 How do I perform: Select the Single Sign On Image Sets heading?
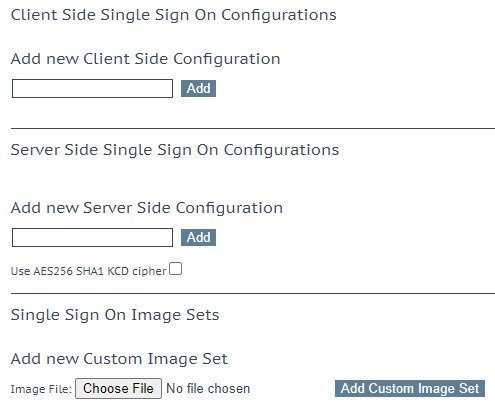tap(115, 315)
